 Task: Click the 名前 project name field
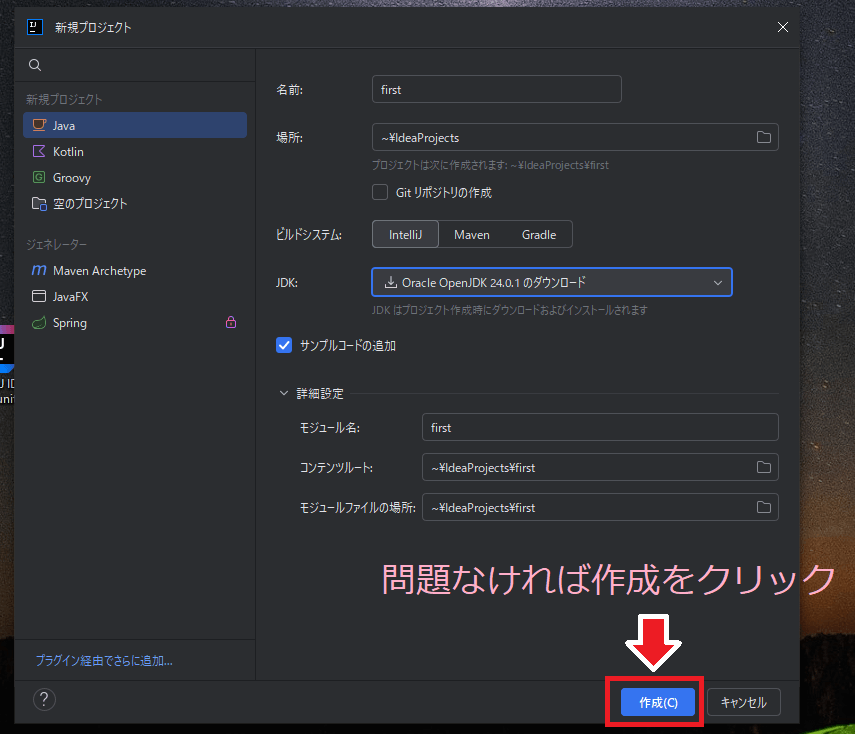(497, 89)
